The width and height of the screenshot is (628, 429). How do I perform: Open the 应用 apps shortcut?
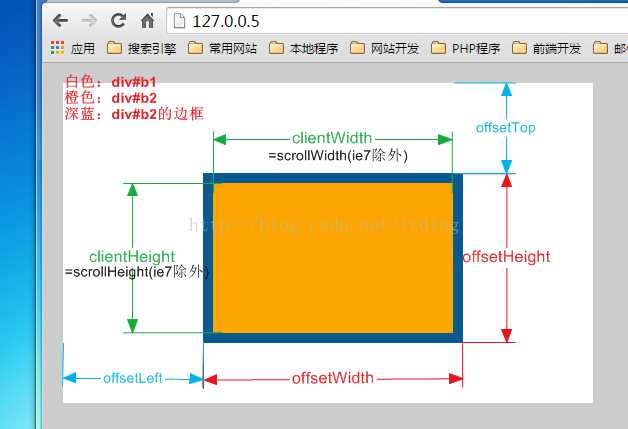73,48
